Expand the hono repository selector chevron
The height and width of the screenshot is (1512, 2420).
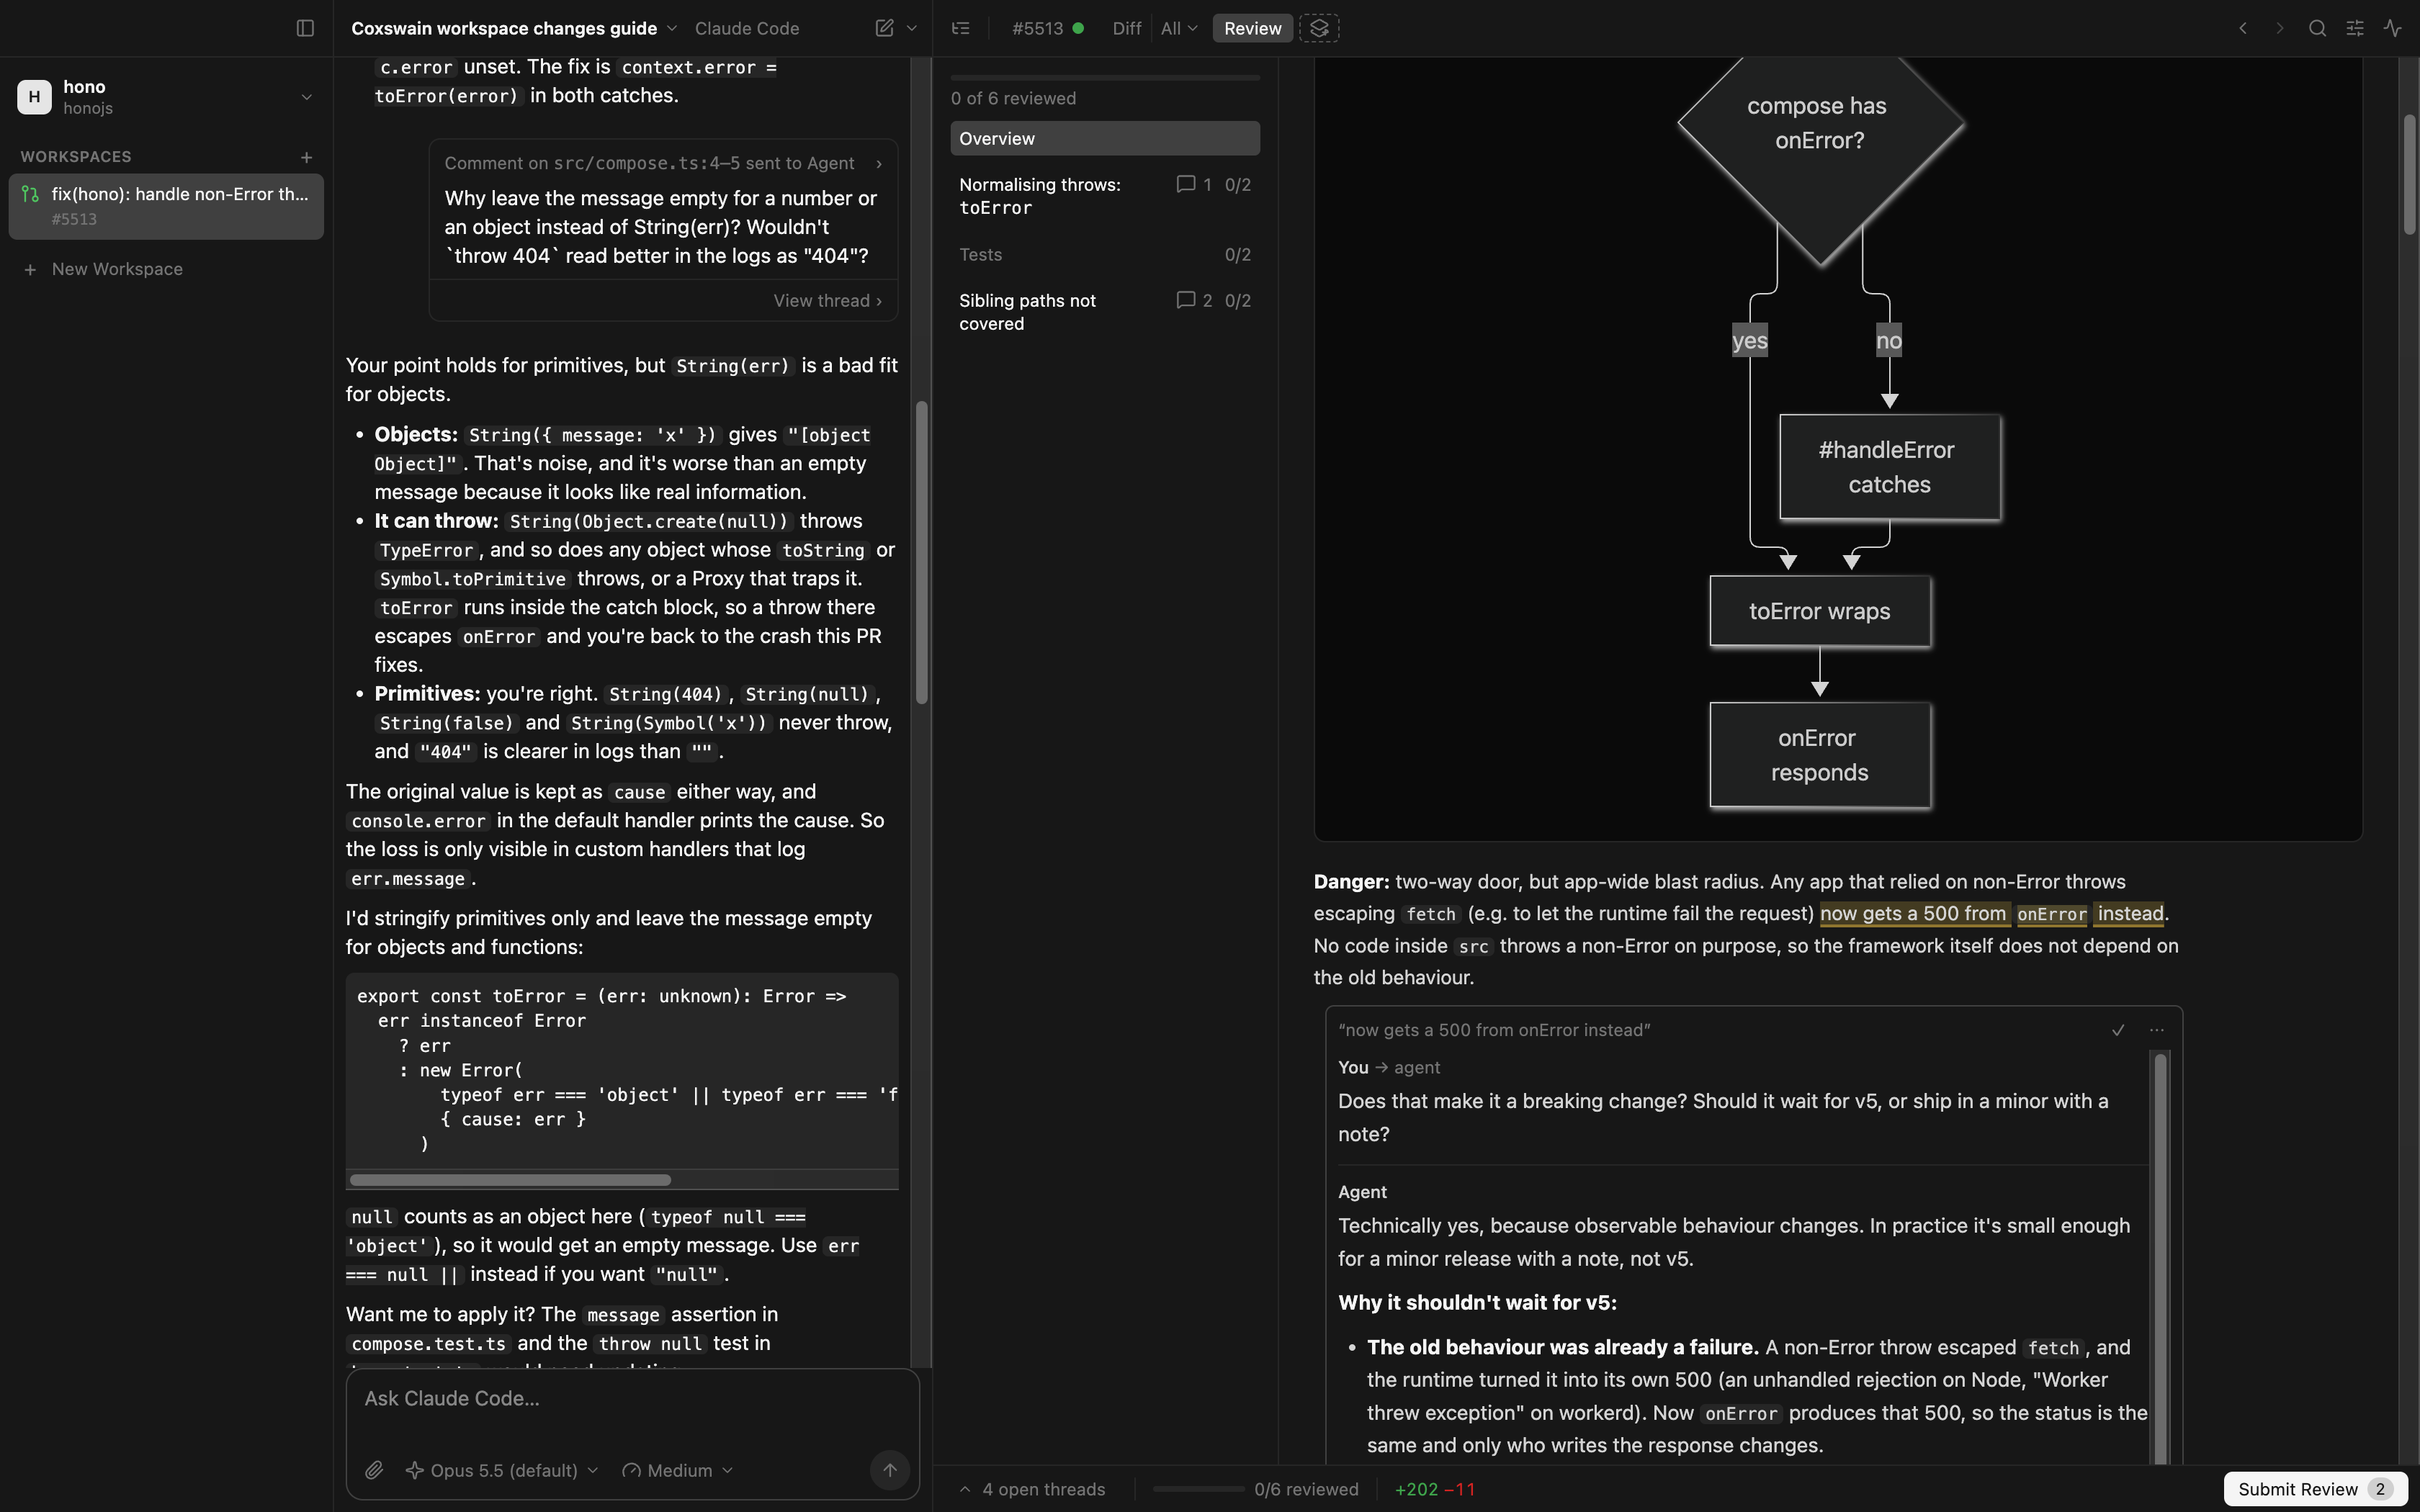click(306, 97)
